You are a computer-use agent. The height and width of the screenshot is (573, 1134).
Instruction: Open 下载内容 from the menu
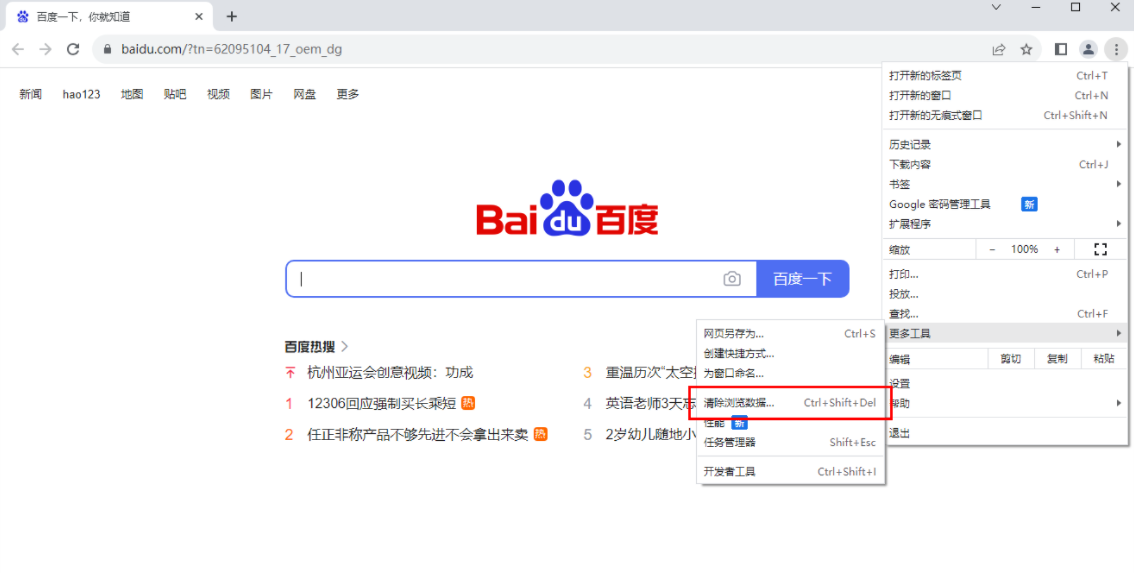[1005, 165]
